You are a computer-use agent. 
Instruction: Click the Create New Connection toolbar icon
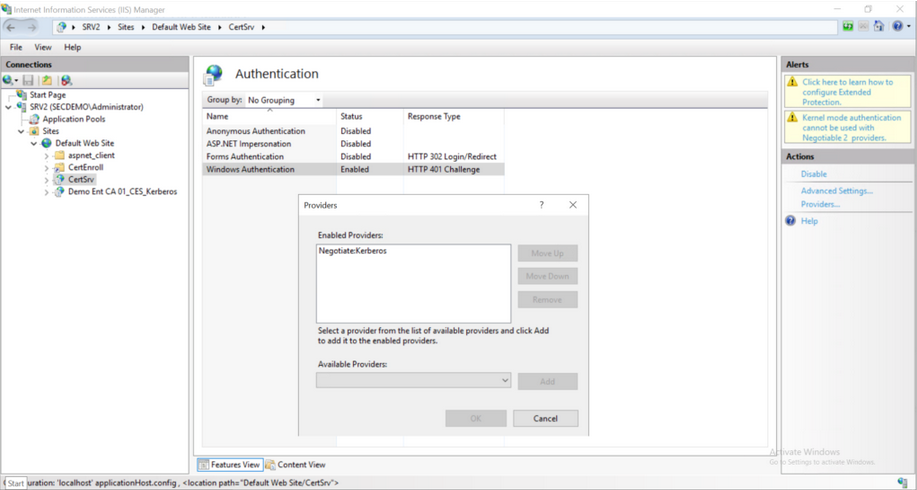(x=8, y=80)
